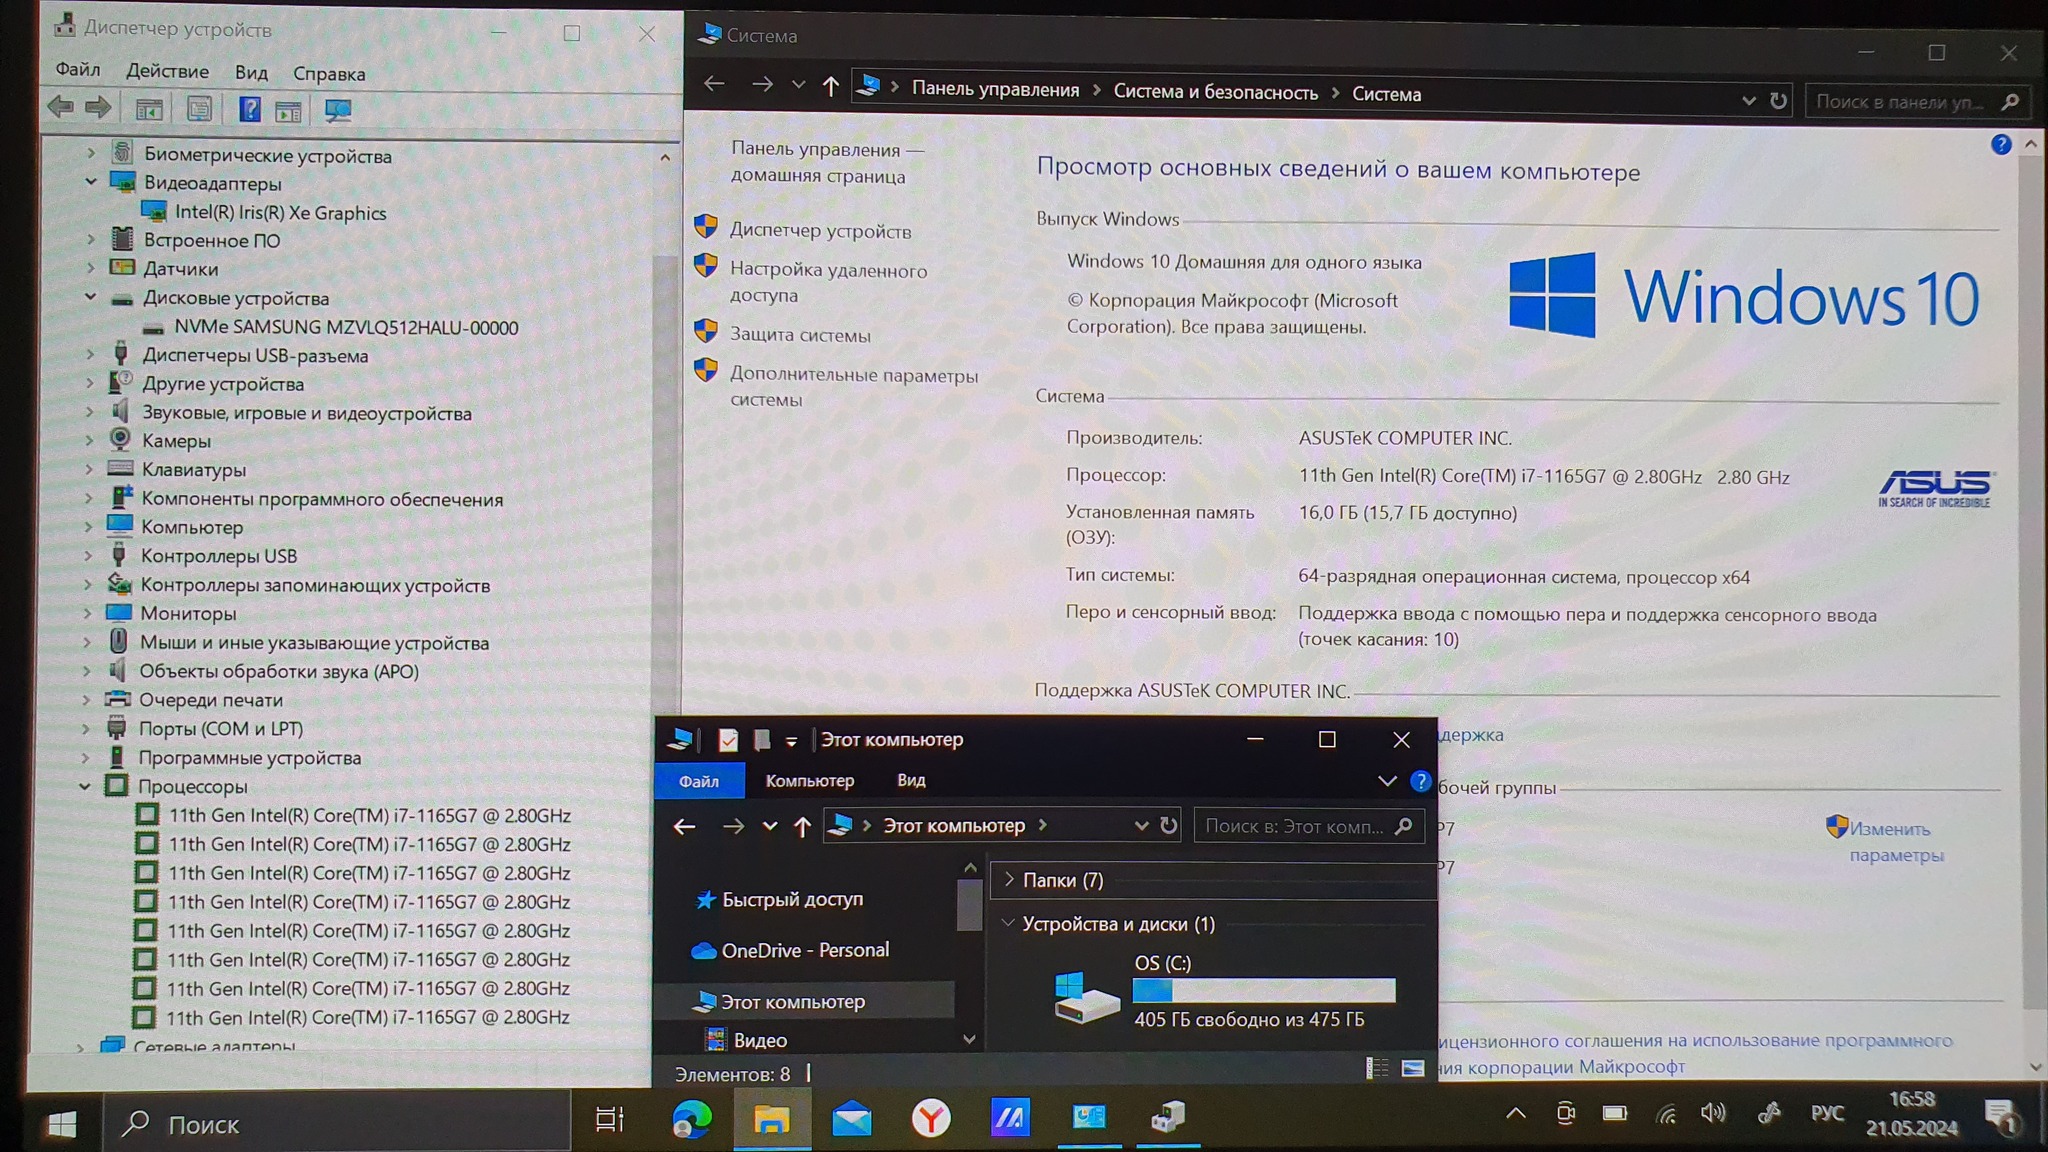Open the Mail app on the taskbar
Image resolution: width=2048 pixels, height=1152 pixels.
pyautogui.click(x=851, y=1118)
